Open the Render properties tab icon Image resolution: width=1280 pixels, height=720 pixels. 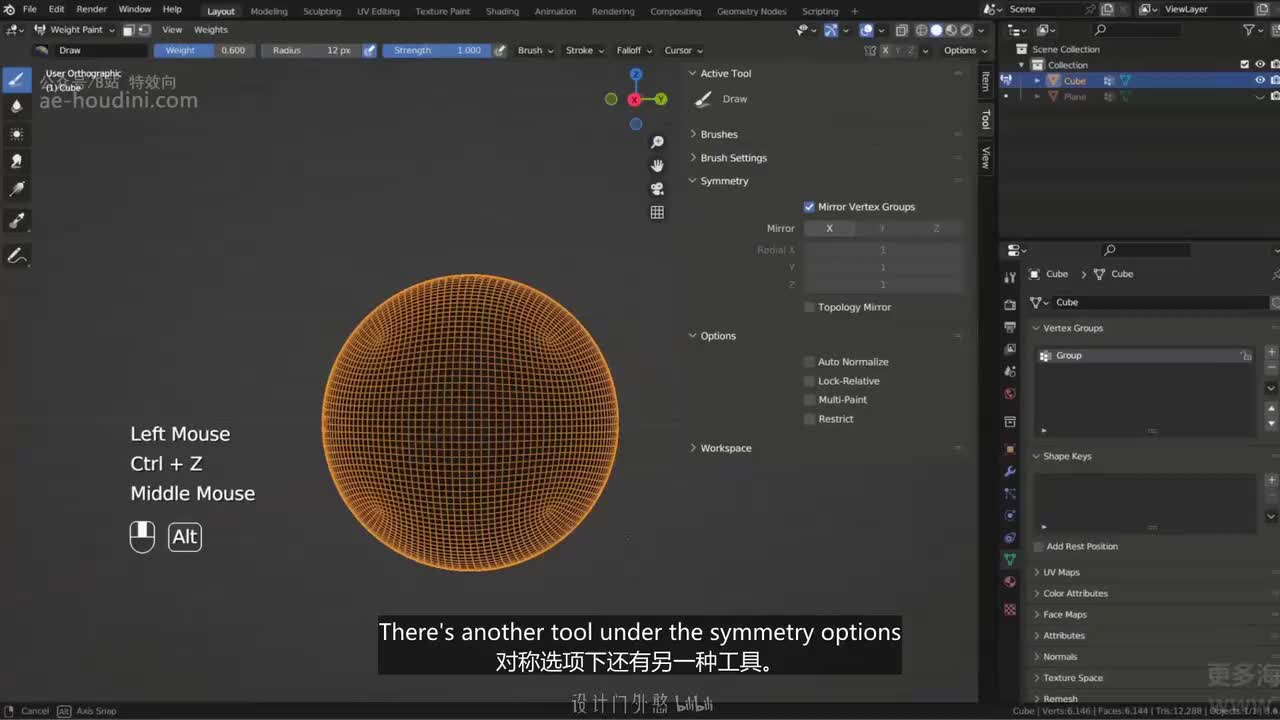1010,305
